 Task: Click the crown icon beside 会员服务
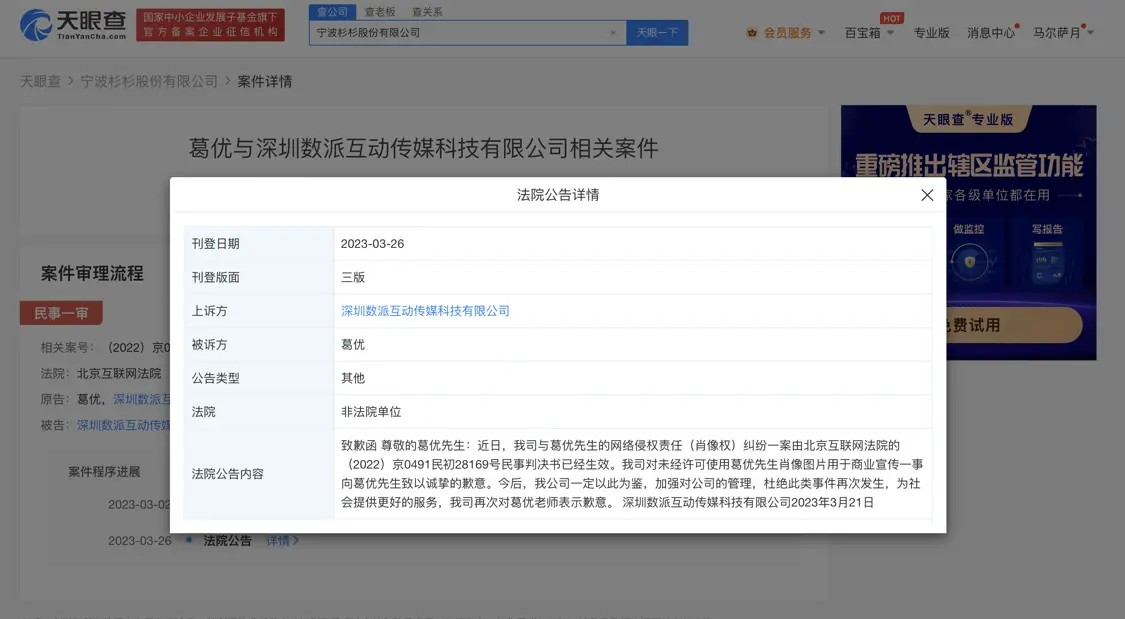click(x=752, y=33)
